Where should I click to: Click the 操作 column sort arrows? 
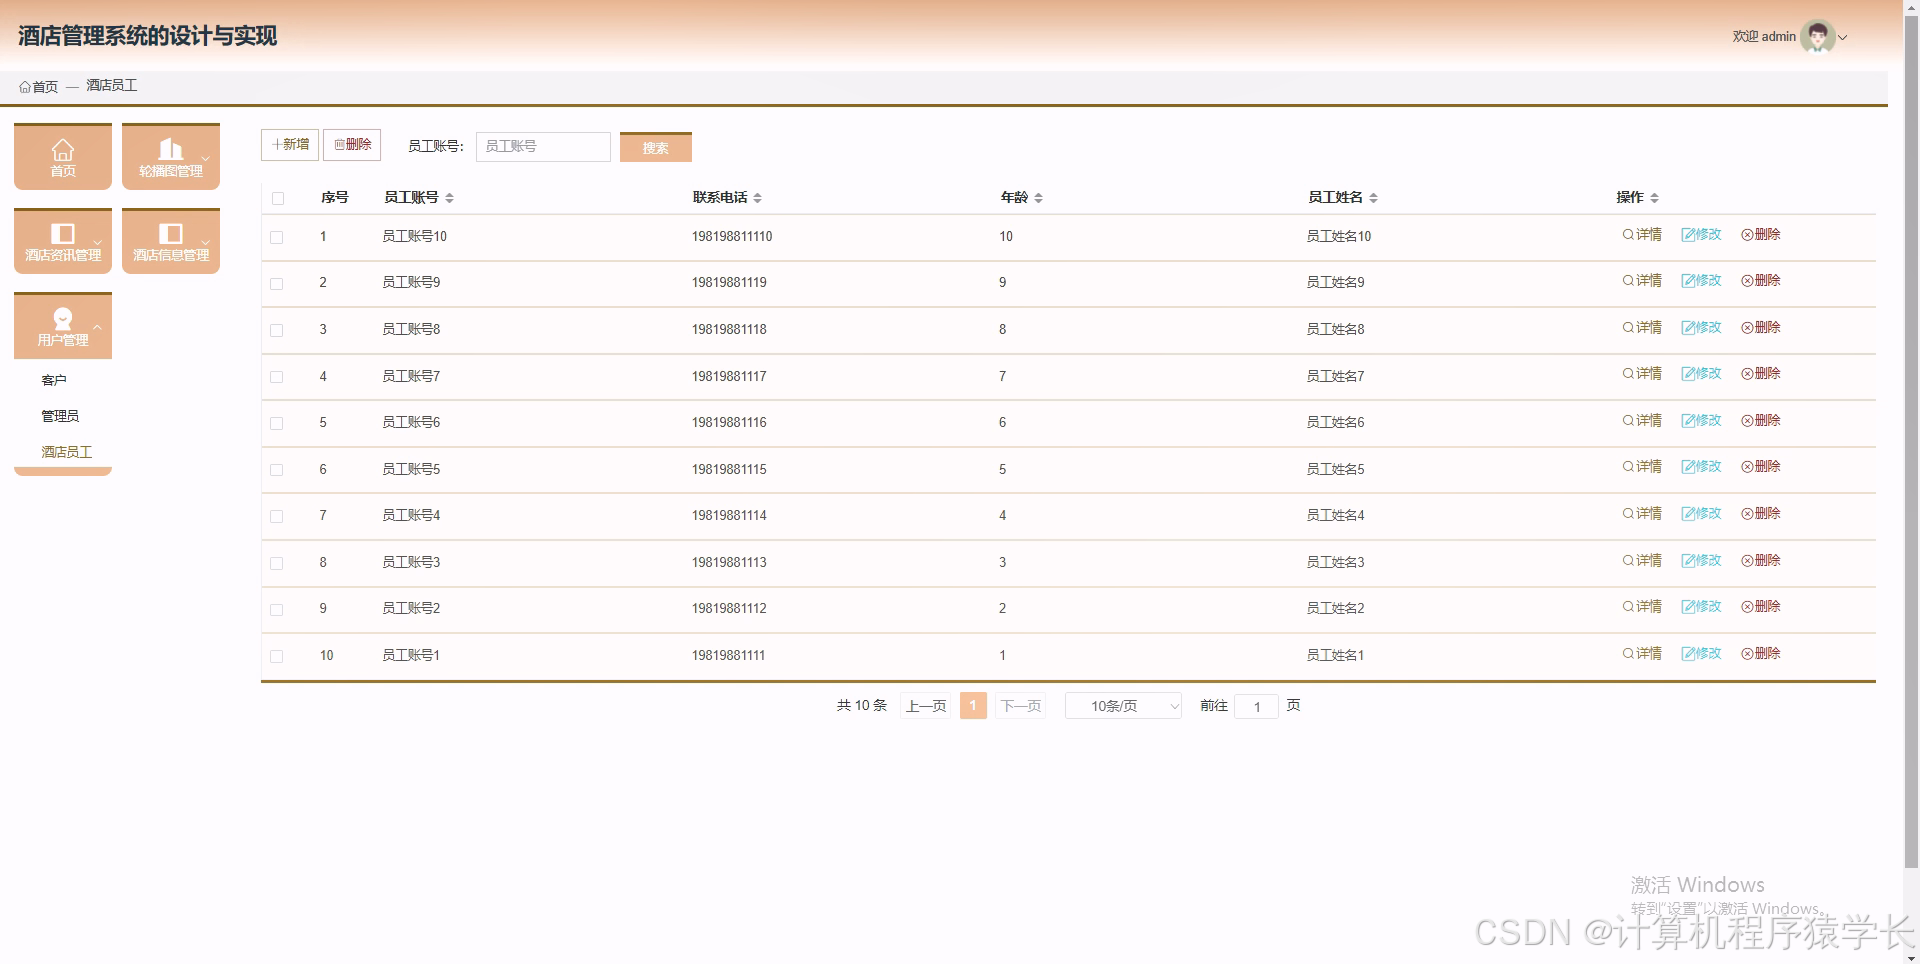[x=1655, y=198]
